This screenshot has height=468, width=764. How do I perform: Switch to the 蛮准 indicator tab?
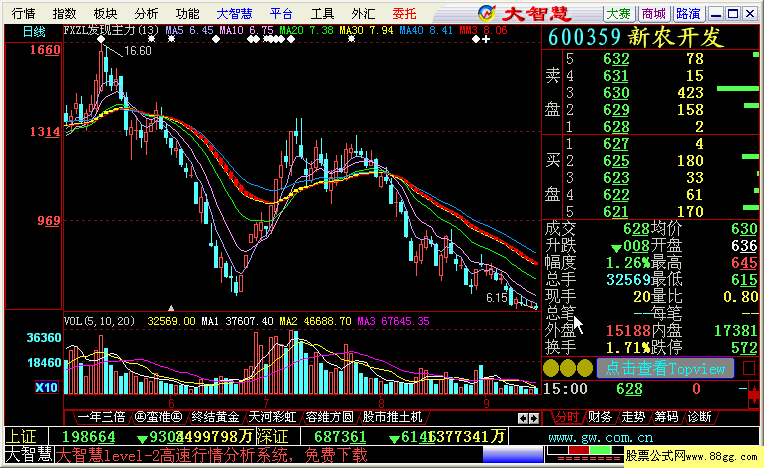[x=158, y=417]
